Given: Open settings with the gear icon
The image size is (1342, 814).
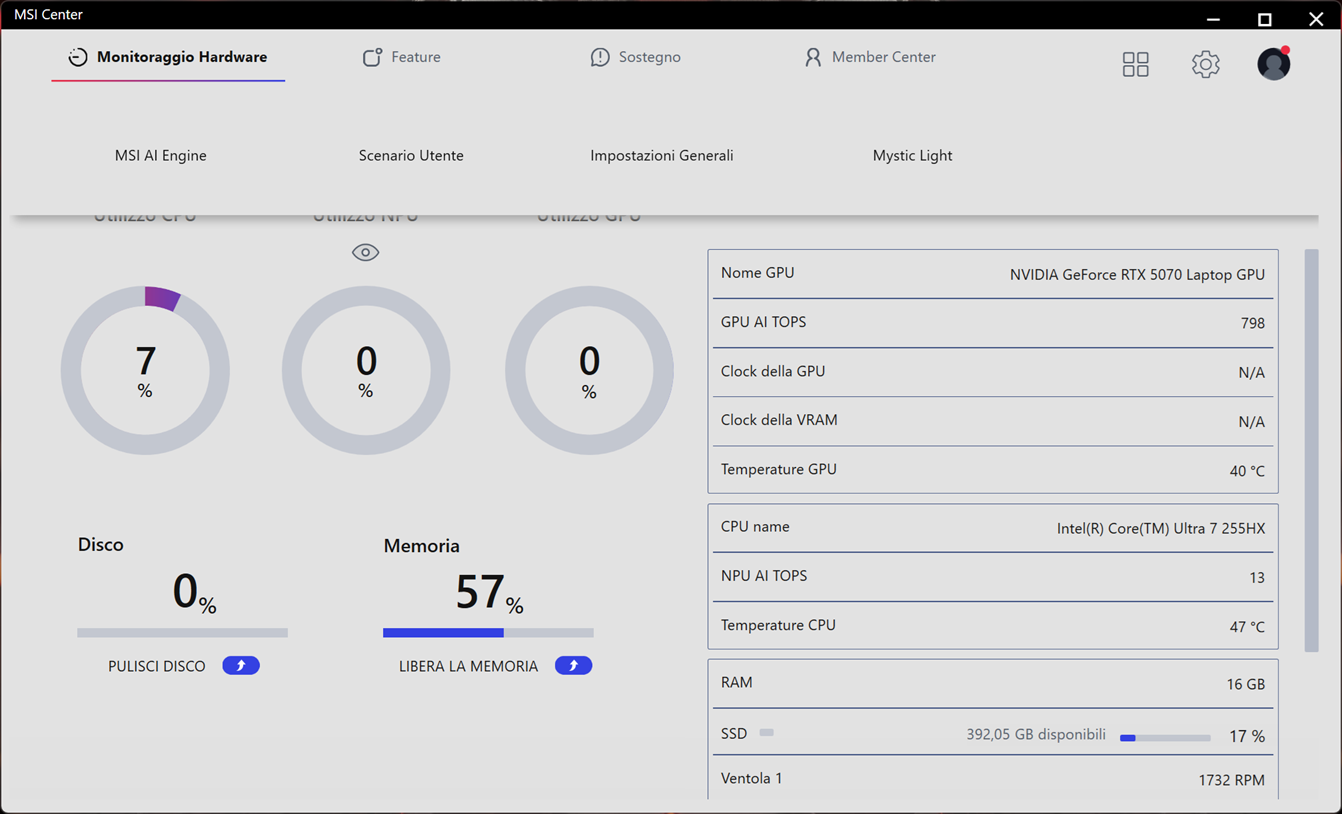Looking at the screenshot, I should tap(1205, 64).
